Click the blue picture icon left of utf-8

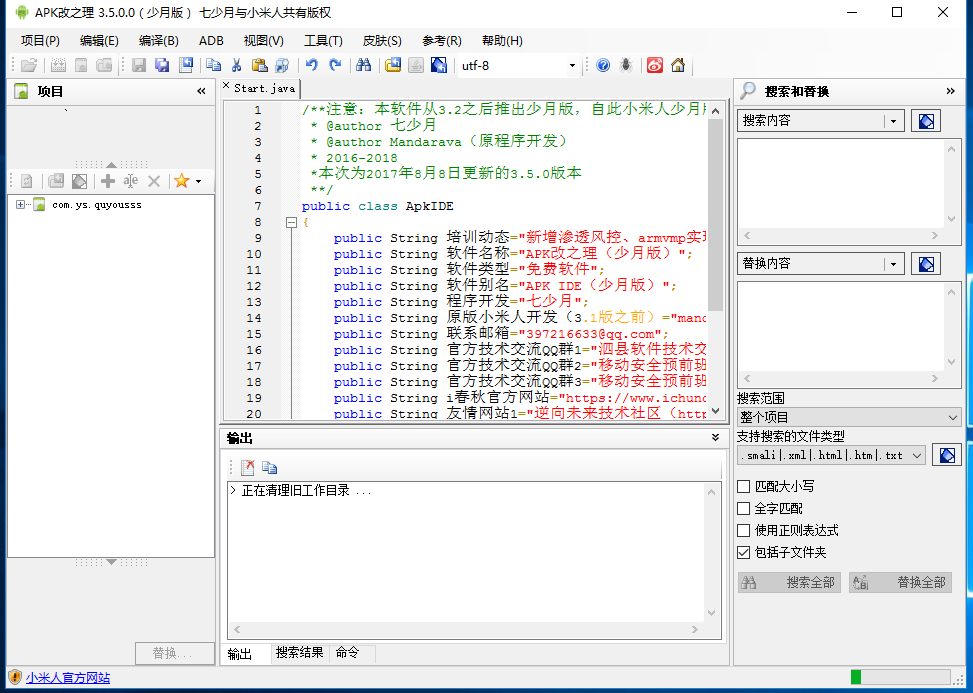pyautogui.click(x=439, y=65)
